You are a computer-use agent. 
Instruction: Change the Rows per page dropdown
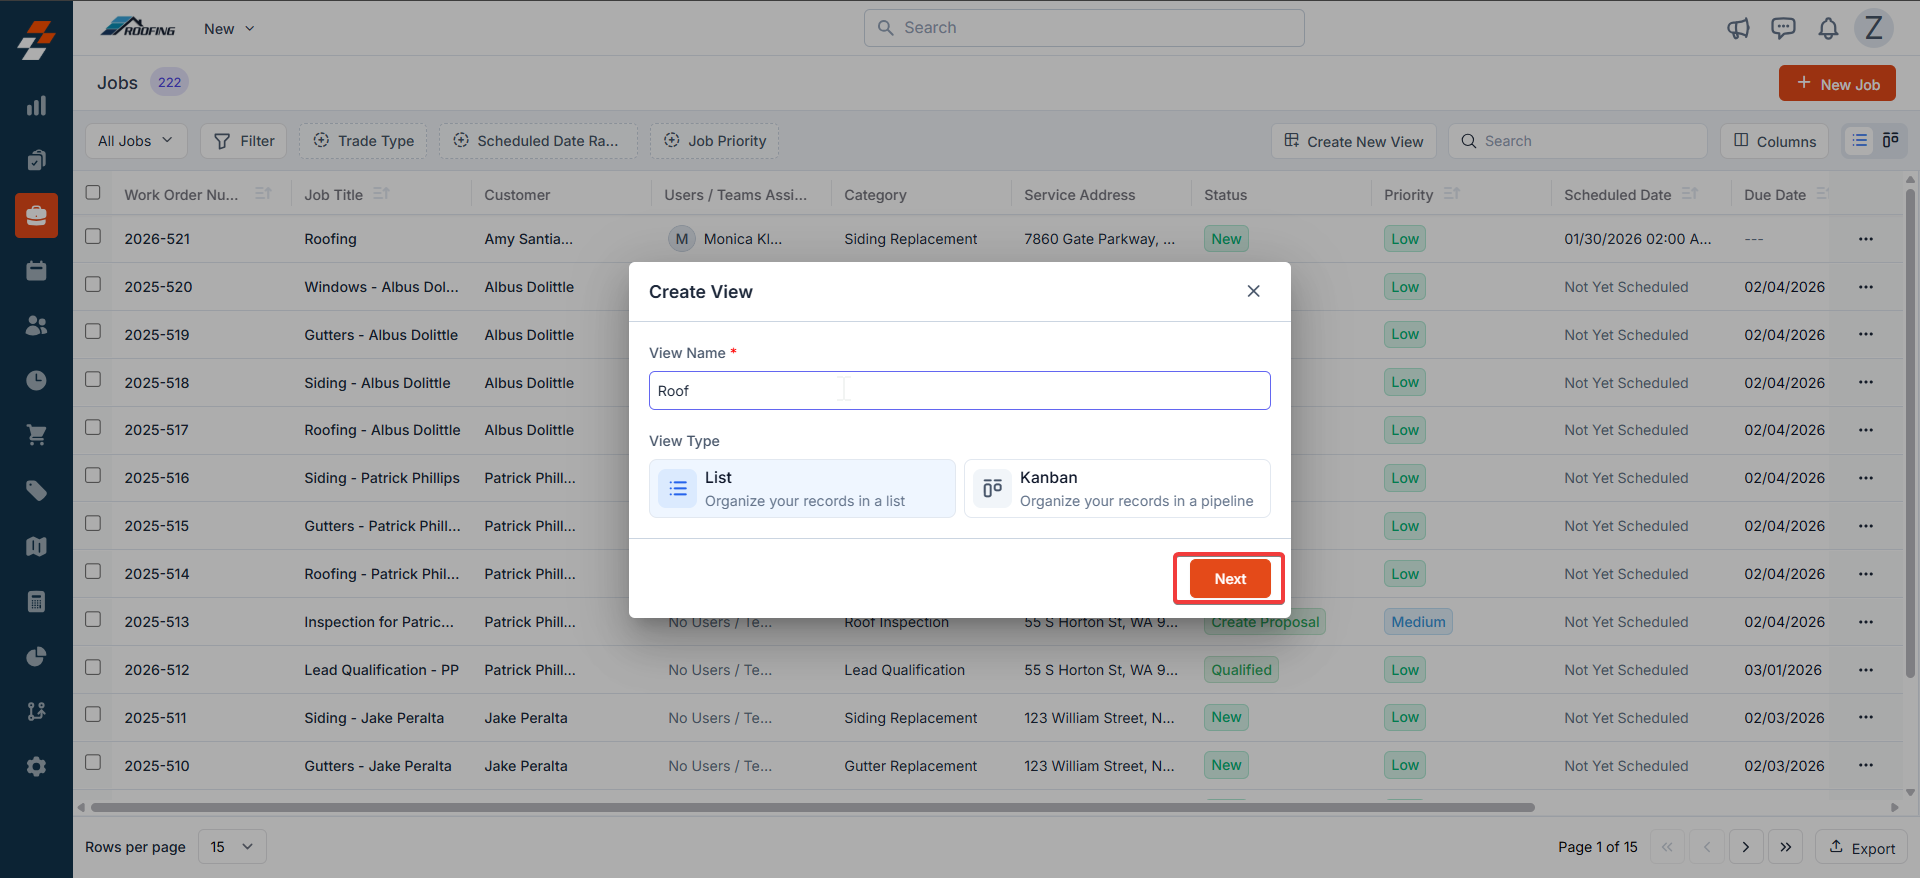pyautogui.click(x=232, y=847)
